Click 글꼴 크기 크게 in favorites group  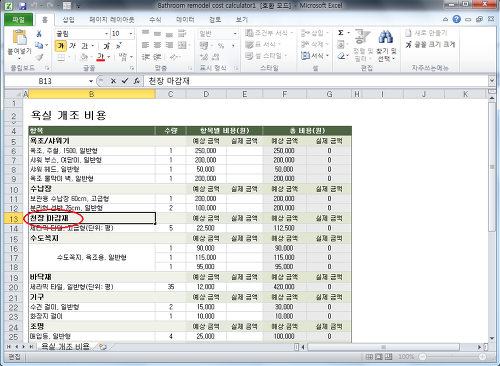coord(430,44)
